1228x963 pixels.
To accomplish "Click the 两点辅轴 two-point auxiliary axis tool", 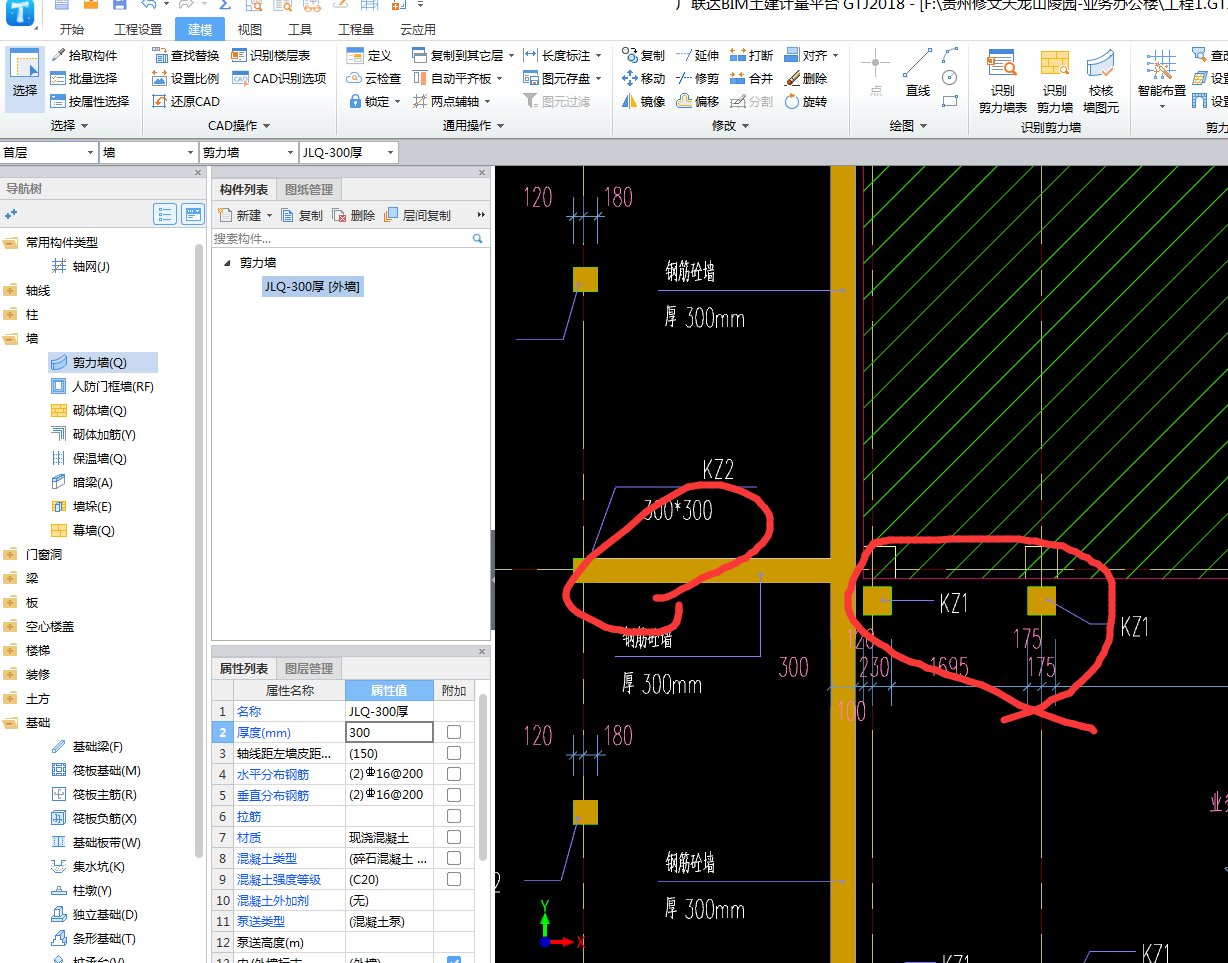I will tap(452, 101).
